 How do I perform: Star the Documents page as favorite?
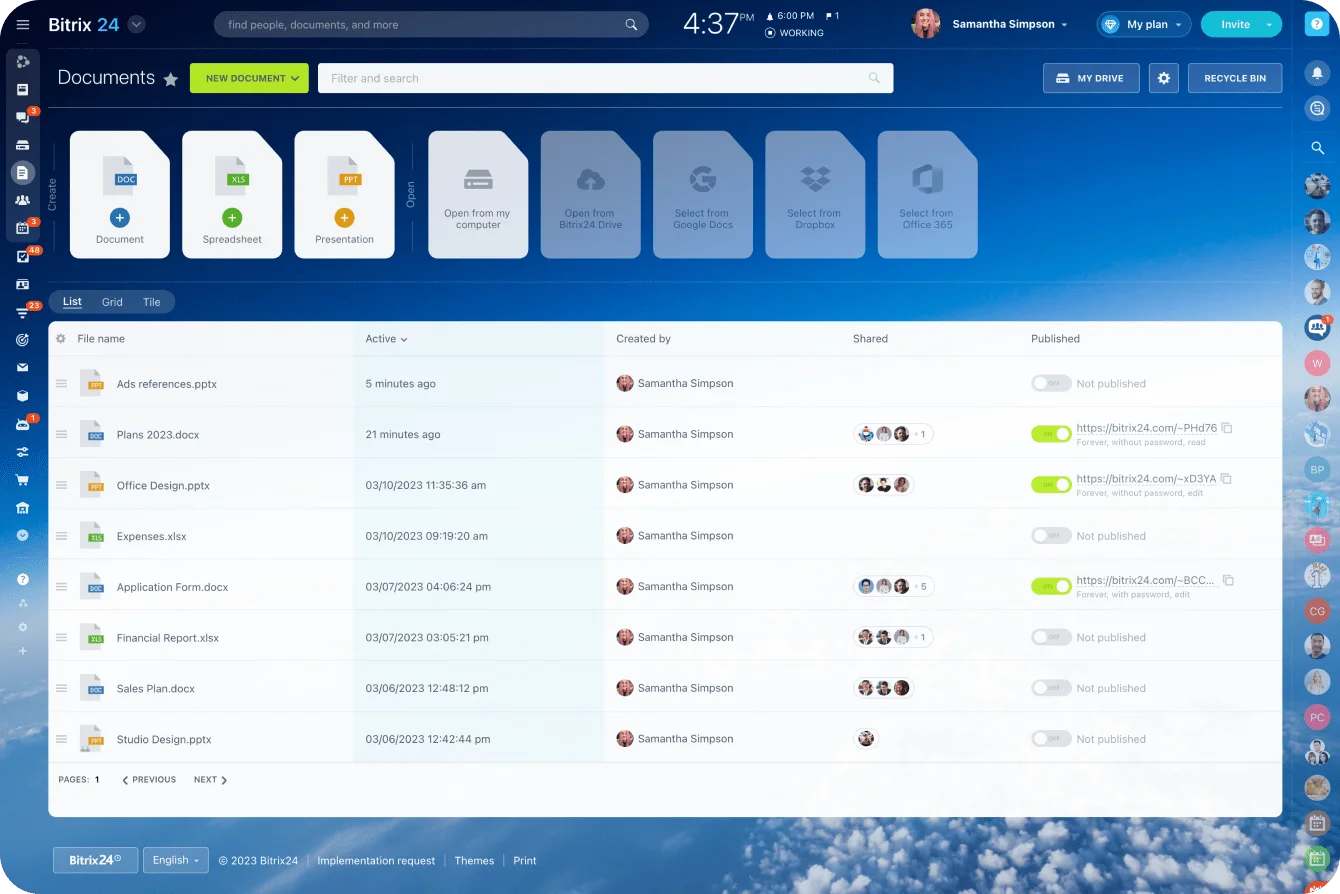[x=171, y=79]
